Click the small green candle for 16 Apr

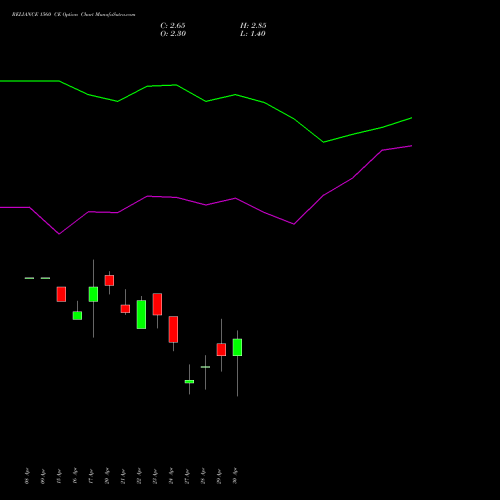pos(77,315)
